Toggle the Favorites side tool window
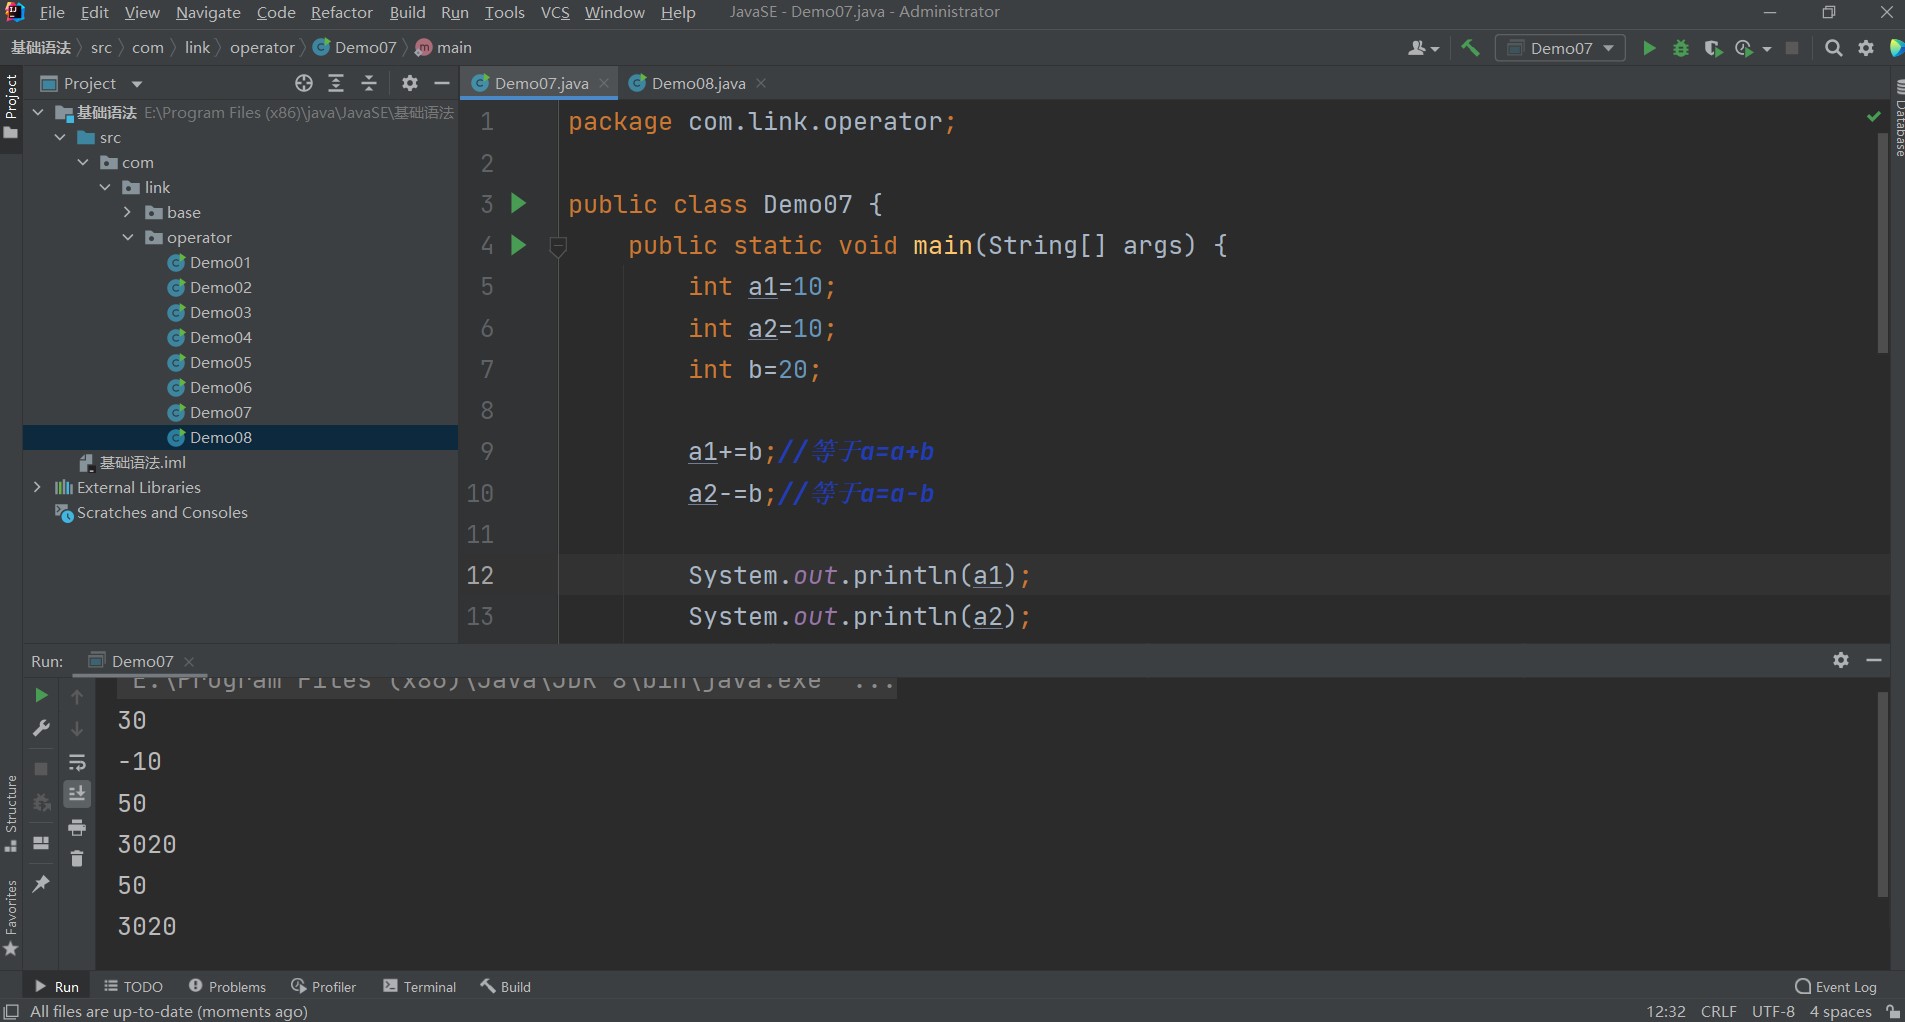 [x=11, y=917]
